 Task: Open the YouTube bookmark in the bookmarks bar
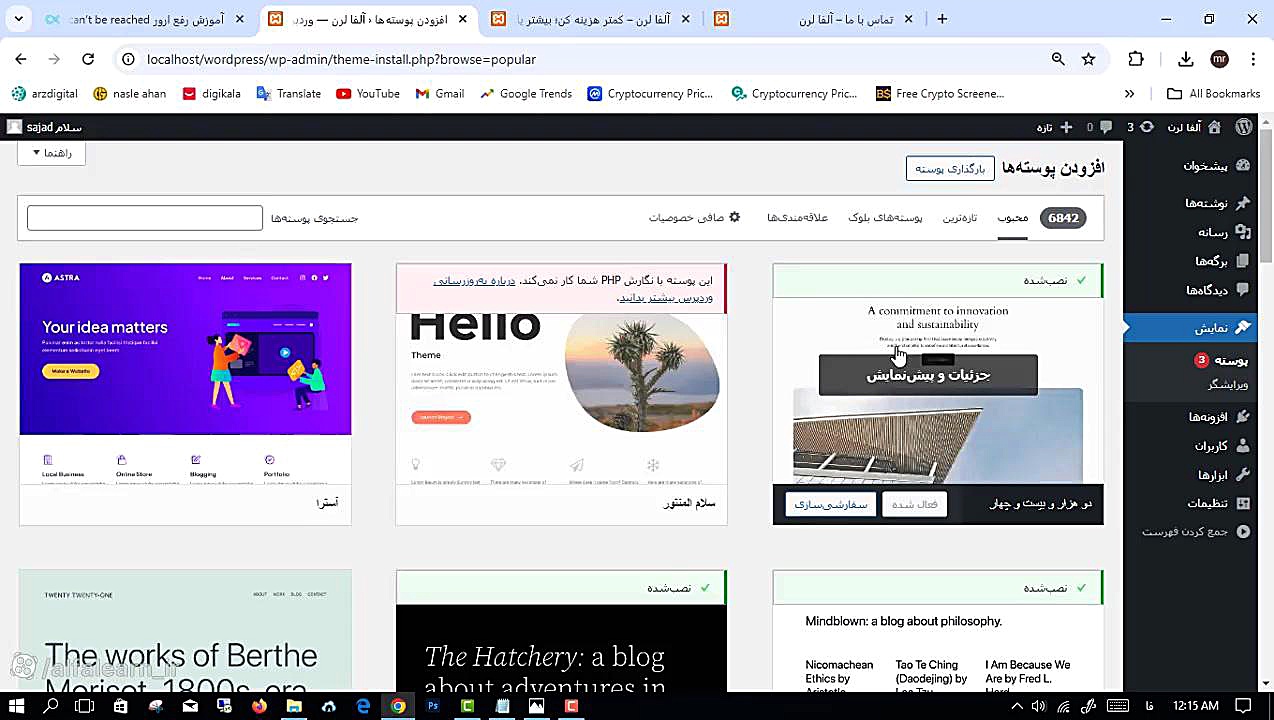click(369, 93)
